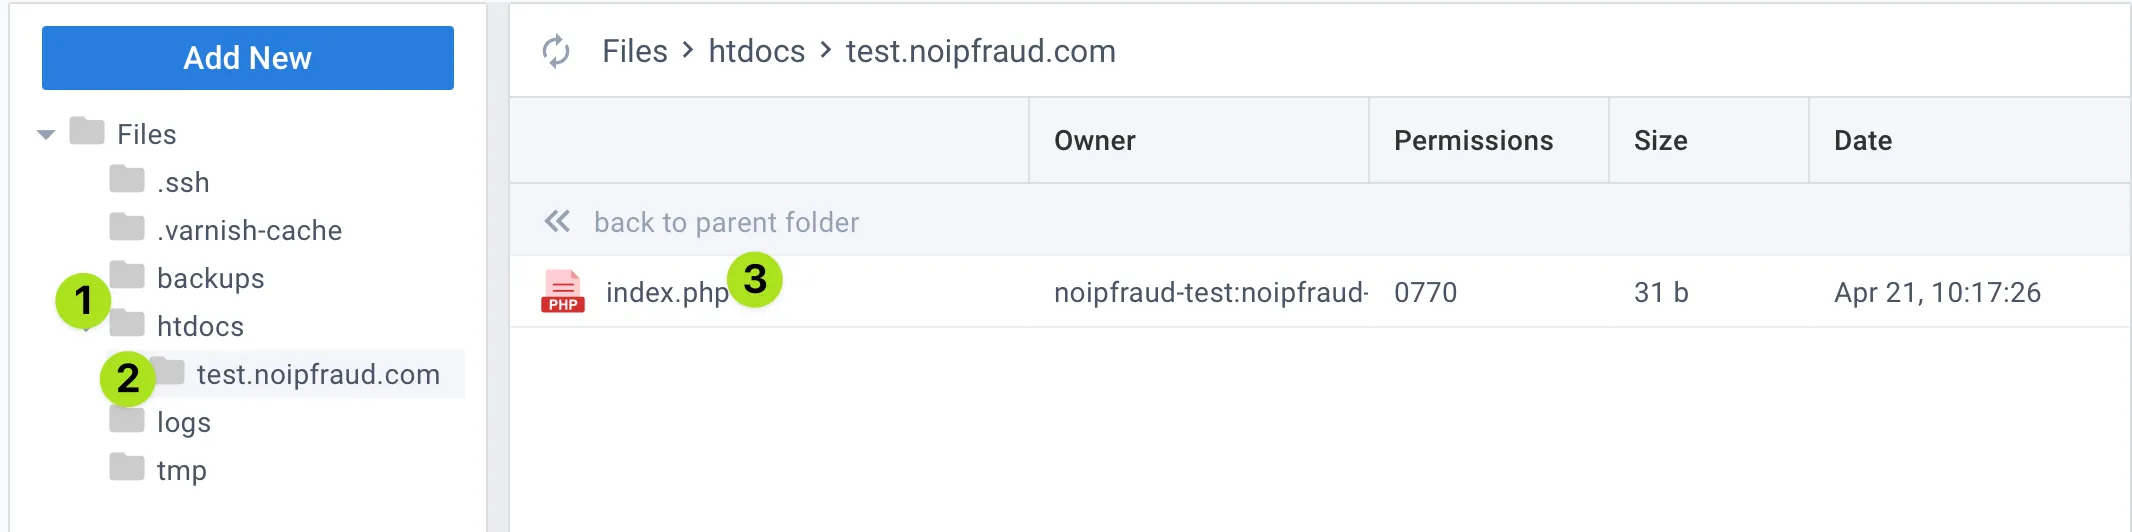Viewport: 2132px width, 532px height.
Task: Sort by the Owner column header
Action: (x=1095, y=141)
